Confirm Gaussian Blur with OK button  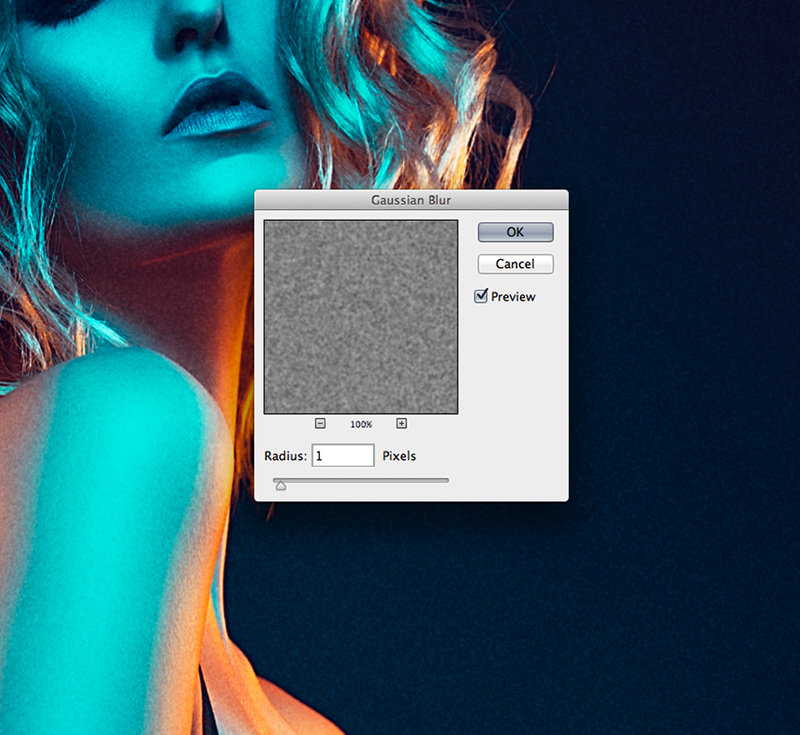click(515, 232)
